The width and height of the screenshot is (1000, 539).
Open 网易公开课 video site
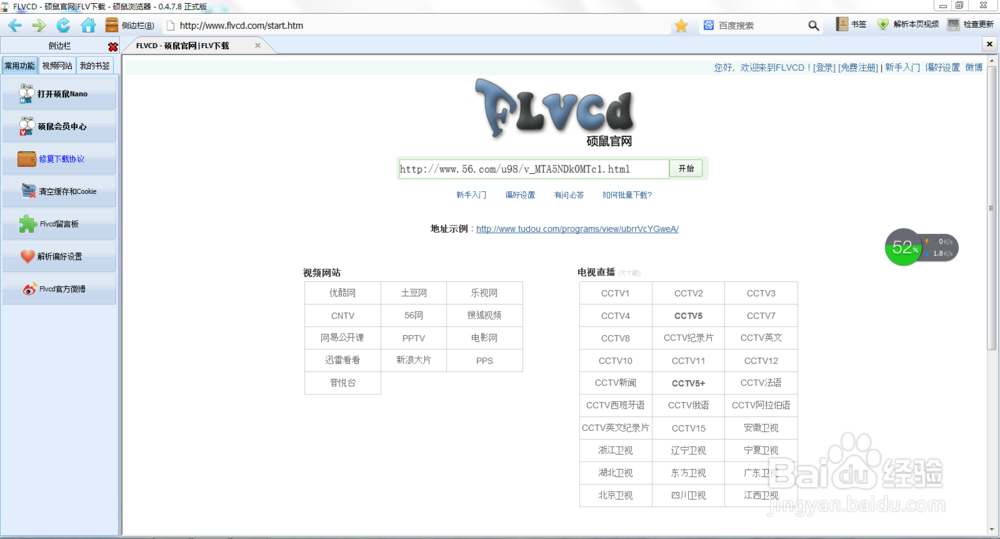(x=342, y=338)
